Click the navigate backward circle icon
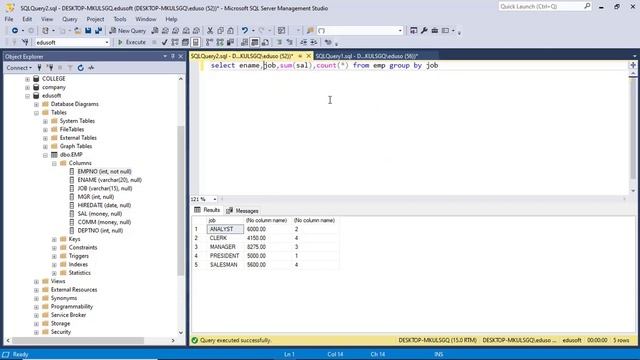The height and width of the screenshot is (360, 640). click(x=15, y=31)
